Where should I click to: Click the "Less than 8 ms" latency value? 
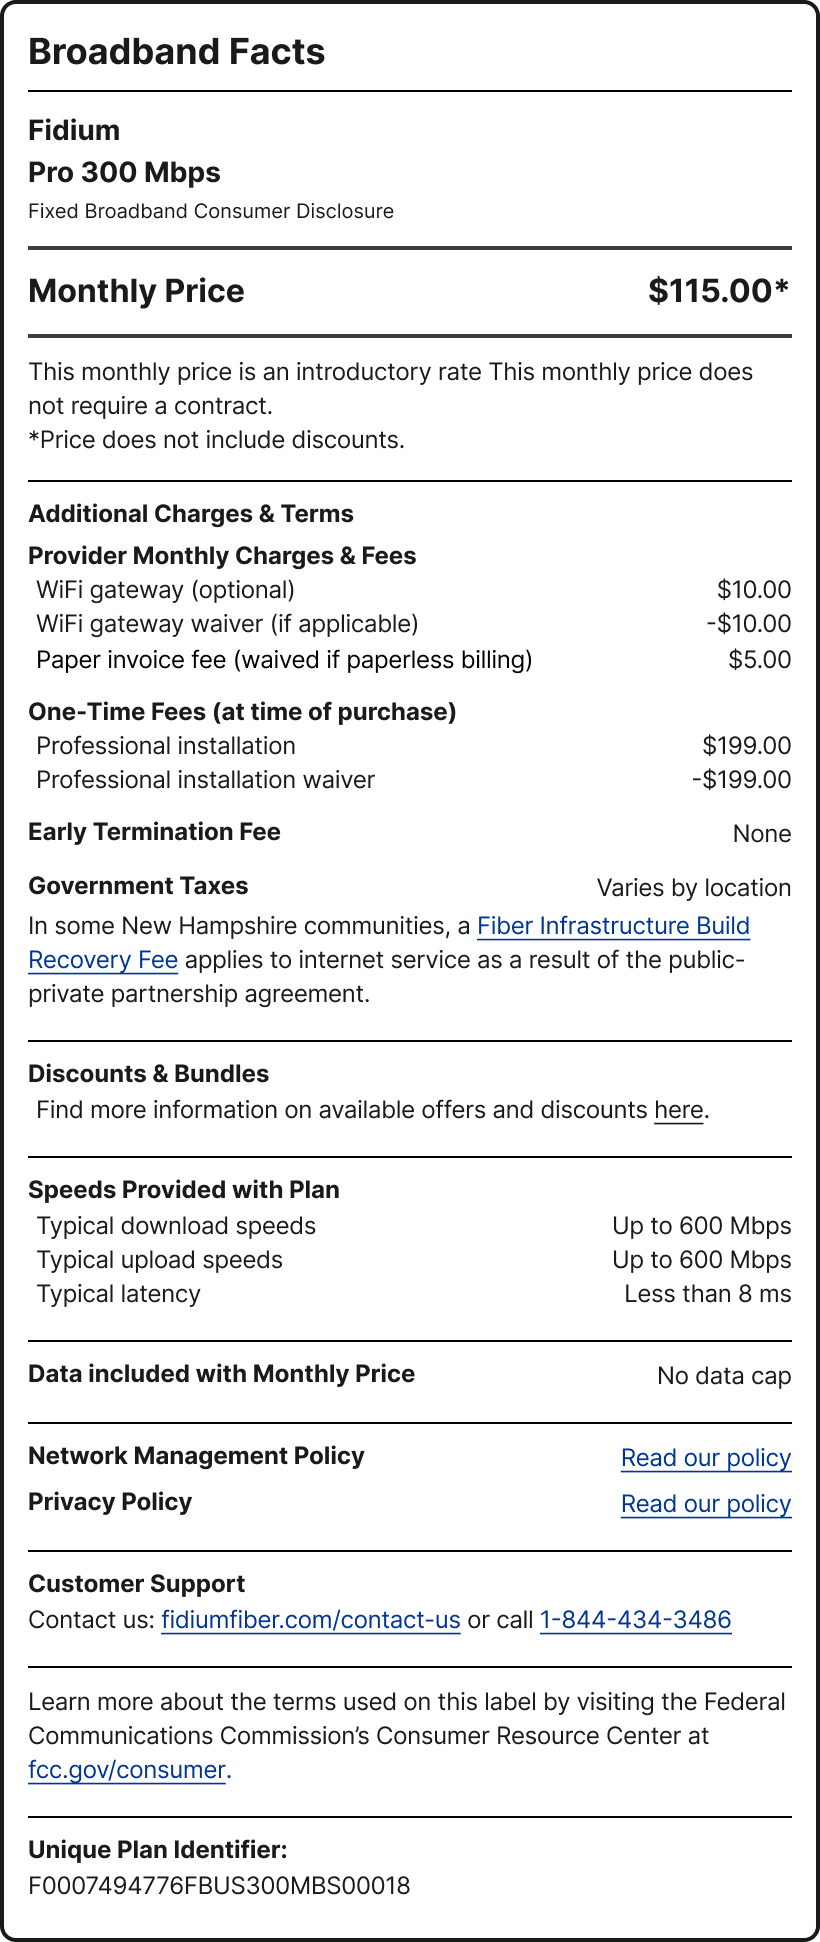click(x=707, y=1294)
